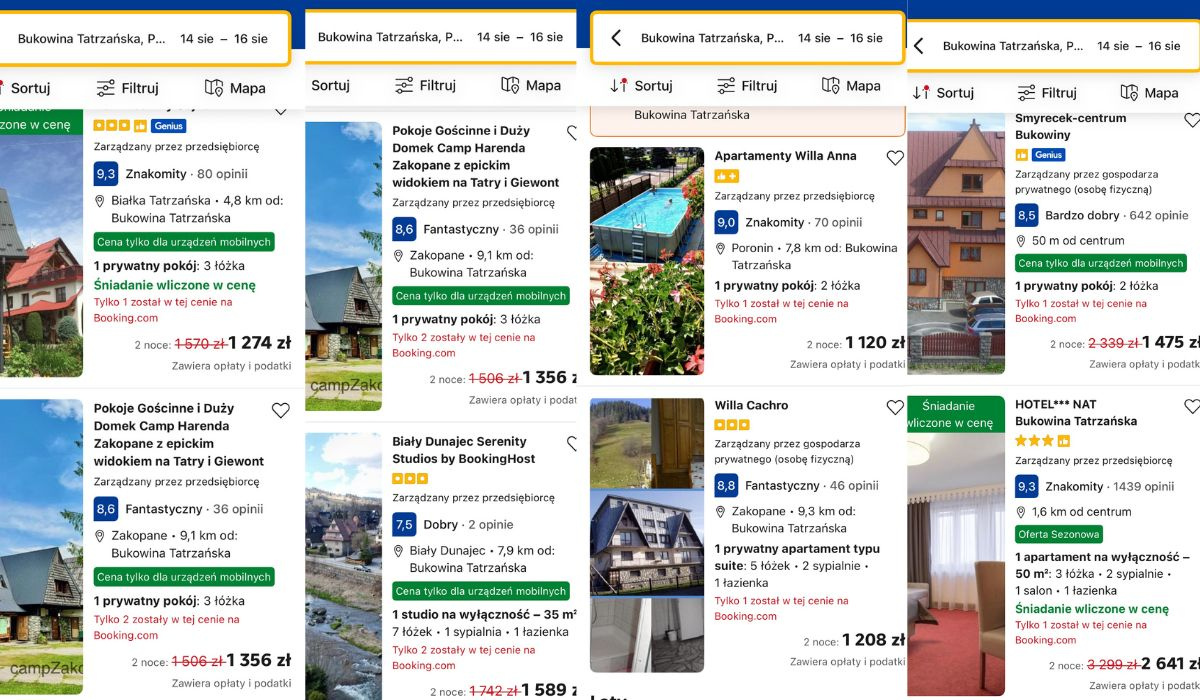Tap the back arrow beside the search in the third screenshot
Image resolution: width=1200 pixels, height=700 pixels.
[x=616, y=38]
